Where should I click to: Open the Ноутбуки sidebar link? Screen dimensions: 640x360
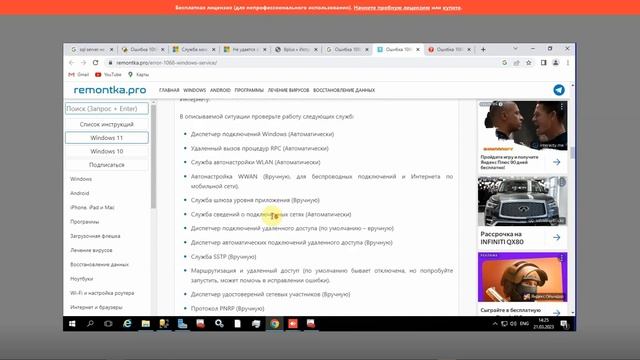82,279
